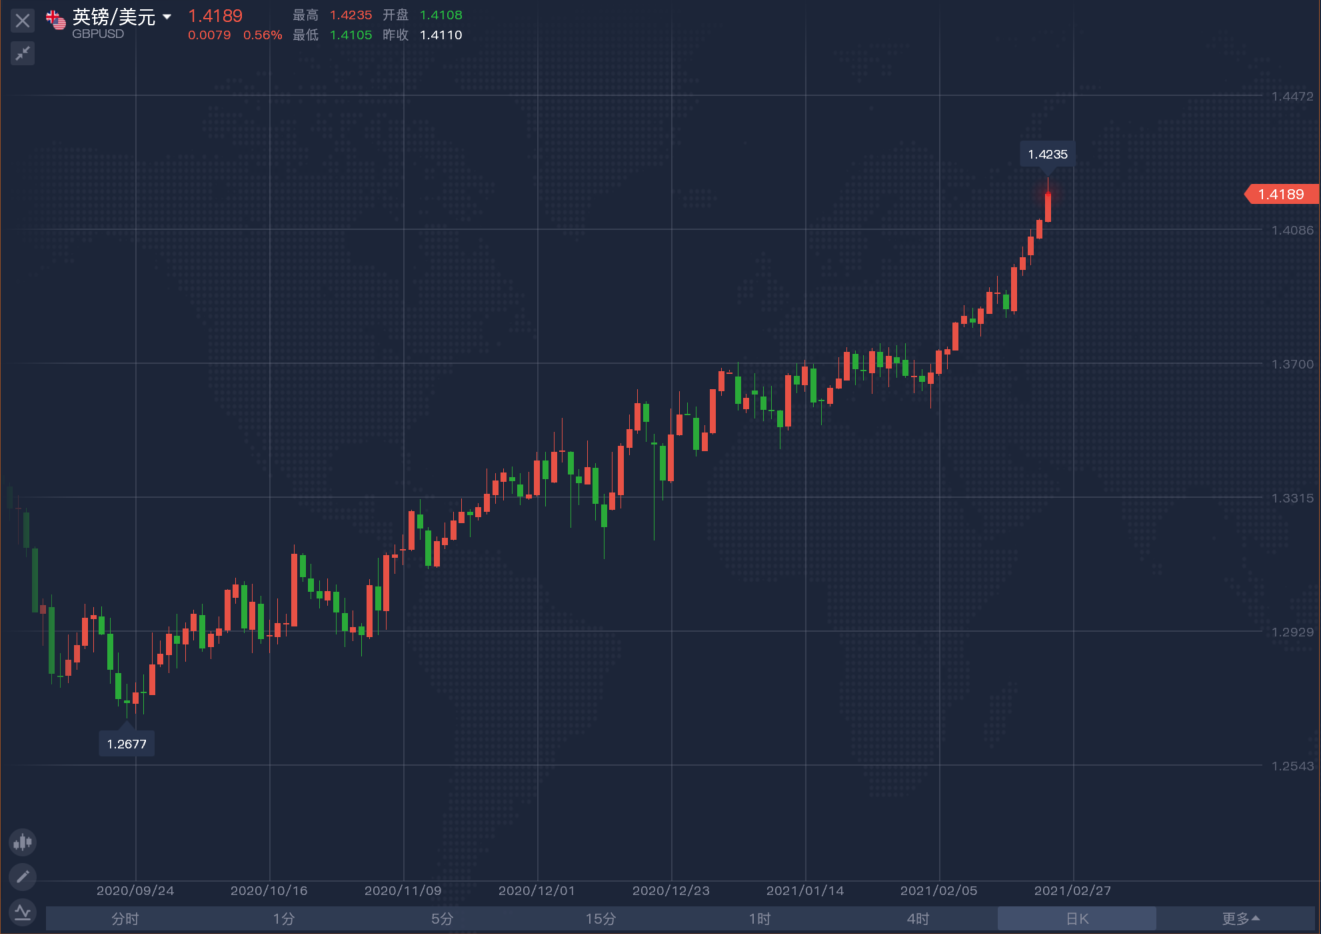Click the current price tag 1.4189 on axis

(1281, 194)
